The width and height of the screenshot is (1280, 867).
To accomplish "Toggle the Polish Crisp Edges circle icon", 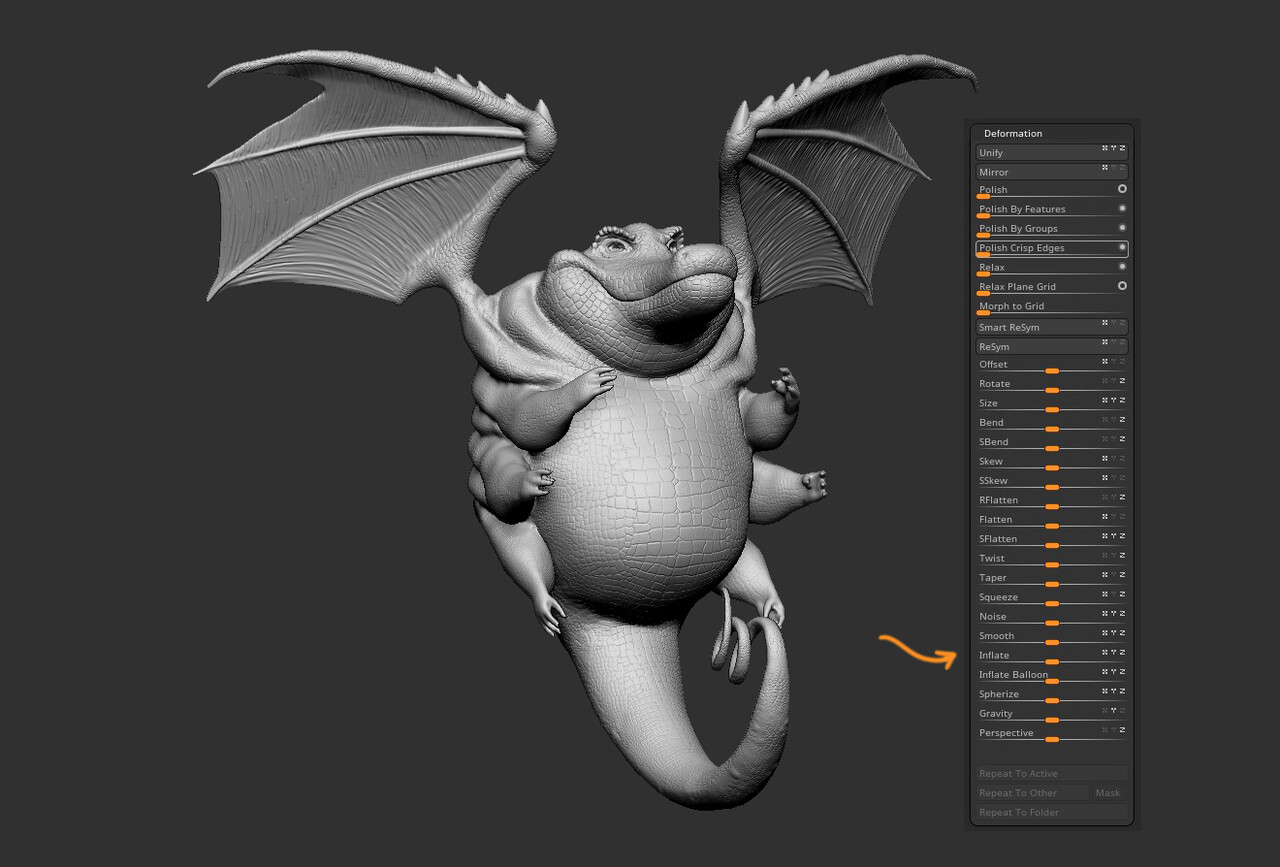I will pos(1122,247).
